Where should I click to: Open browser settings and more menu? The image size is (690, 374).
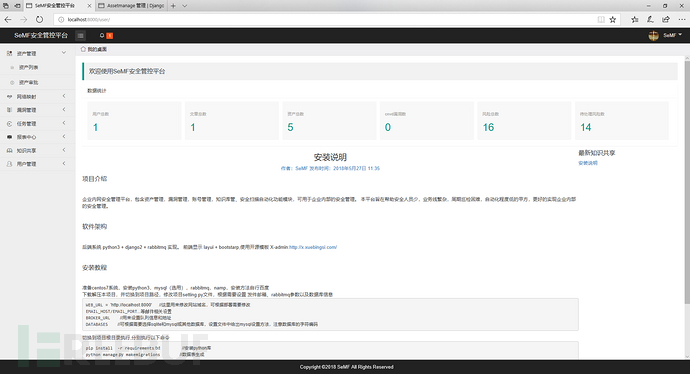pyautogui.click(x=682, y=19)
